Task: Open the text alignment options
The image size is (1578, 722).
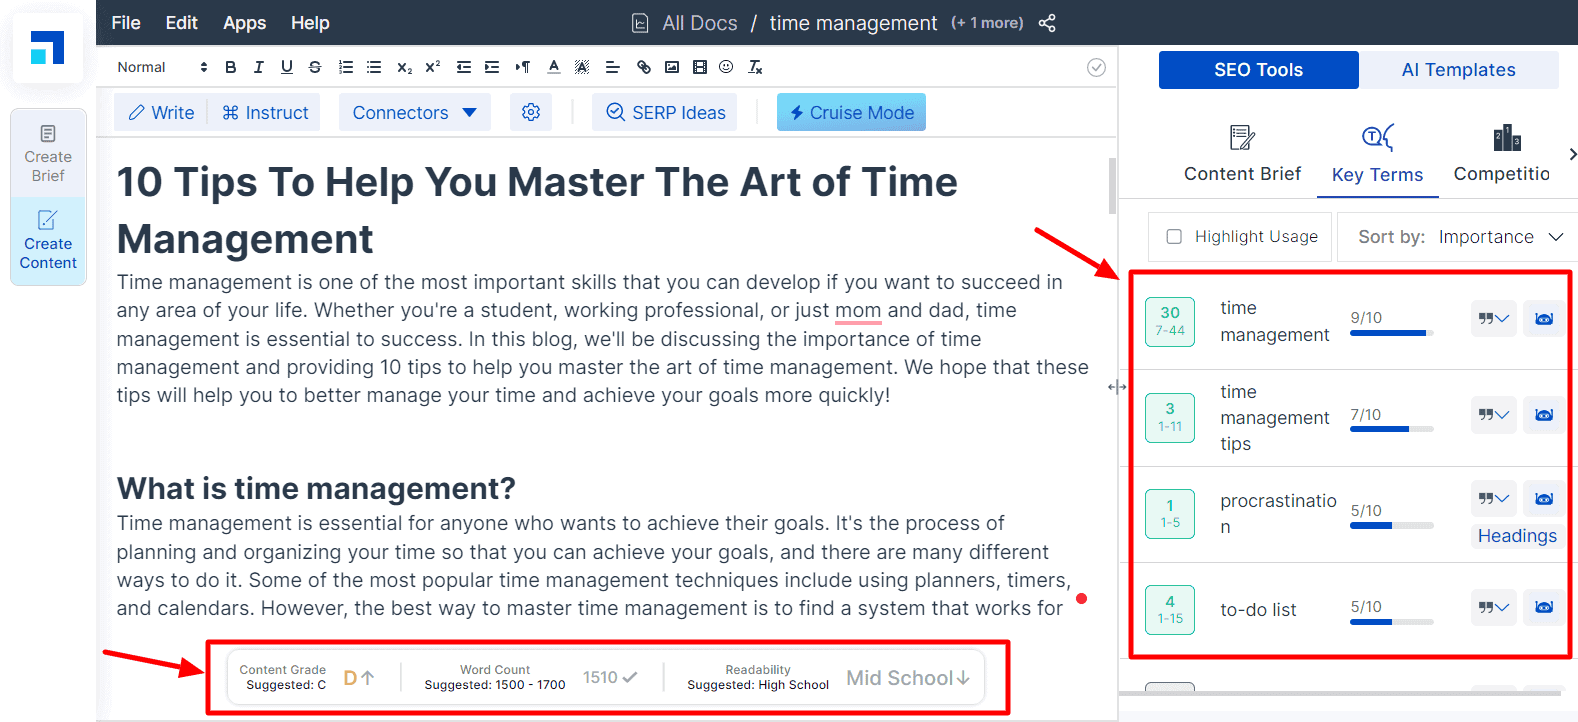Action: point(613,67)
